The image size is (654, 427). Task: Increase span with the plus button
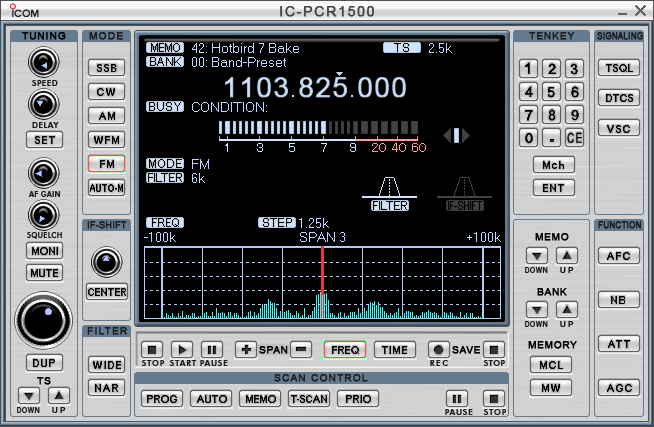pos(245,350)
